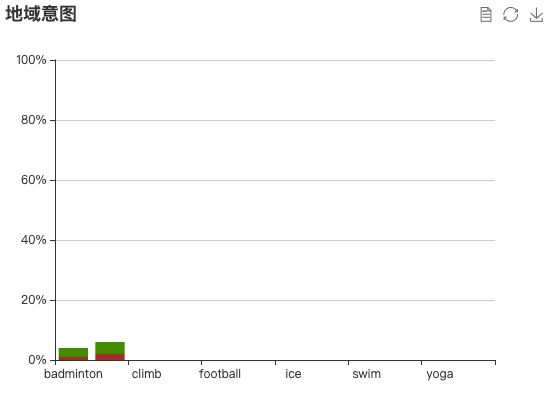Select the yoga axis label
550x420 pixels.
point(440,375)
